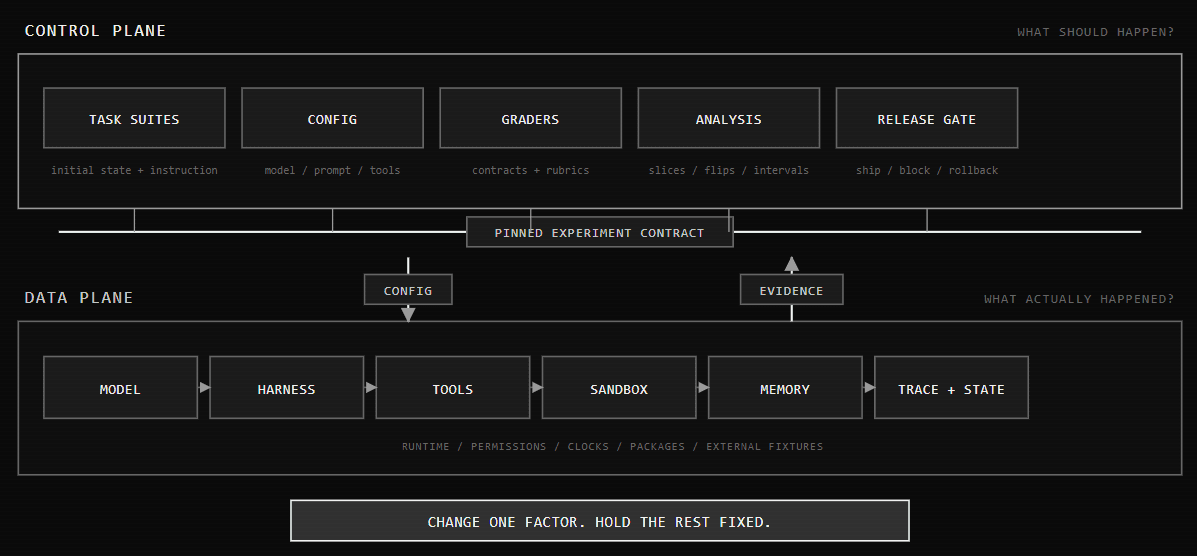
Task: Select the CONFIG box in control plane
Action: tap(332, 118)
